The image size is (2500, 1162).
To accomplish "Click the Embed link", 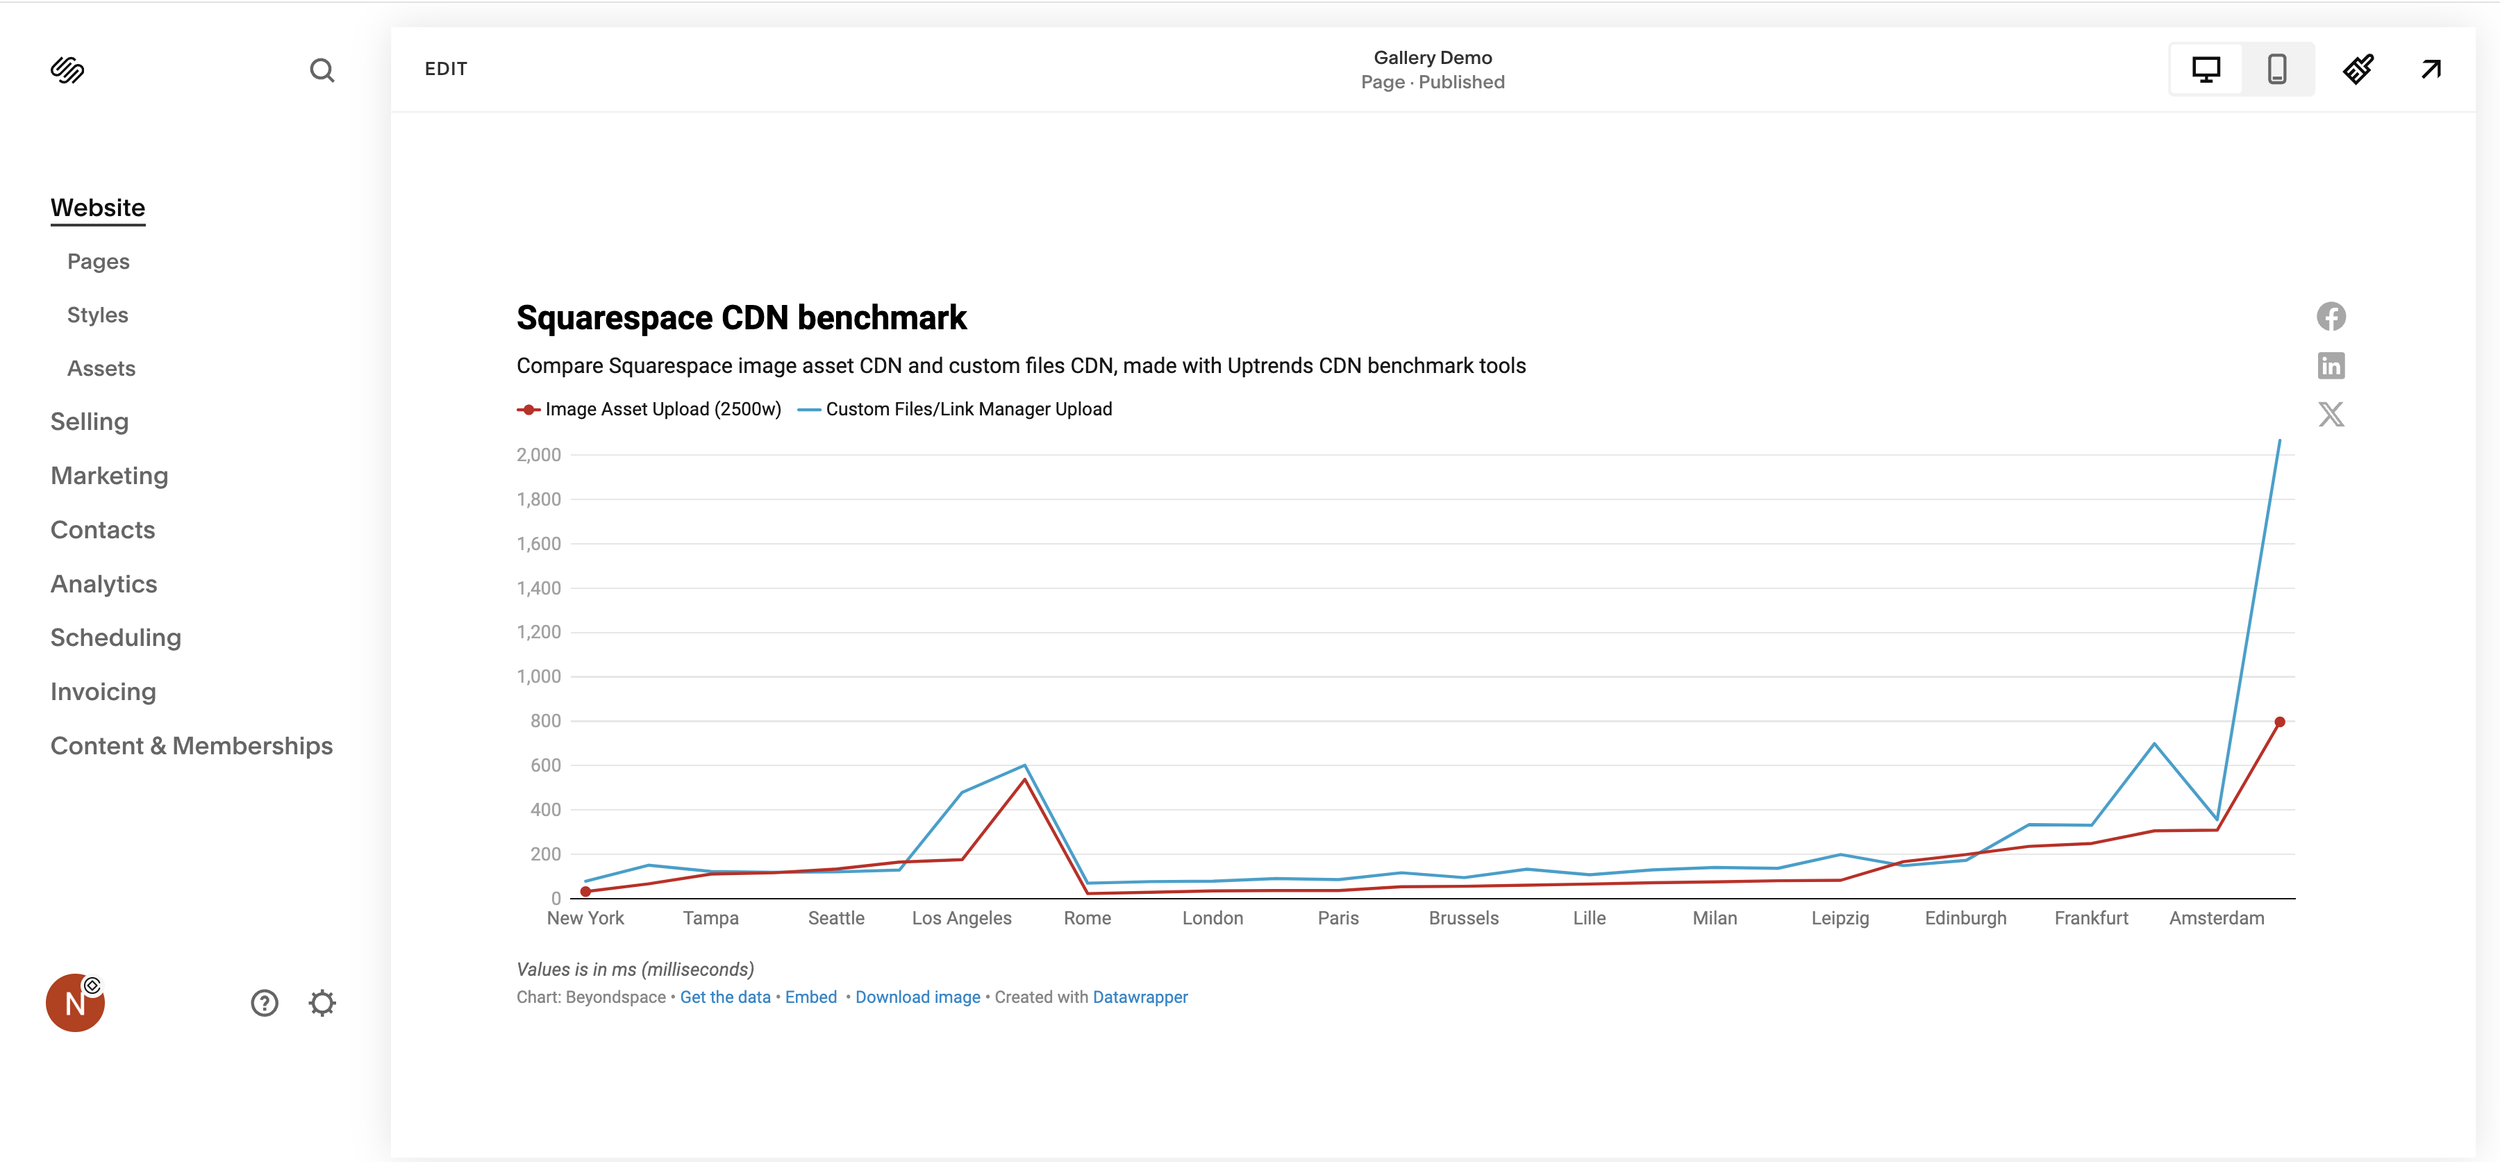I will [811, 997].
